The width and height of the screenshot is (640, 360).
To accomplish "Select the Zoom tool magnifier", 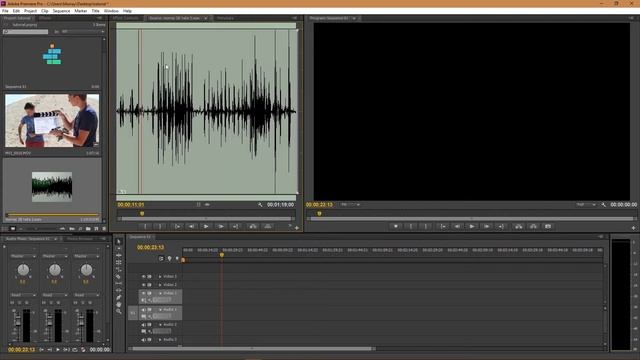I will (x=119, y=311).
